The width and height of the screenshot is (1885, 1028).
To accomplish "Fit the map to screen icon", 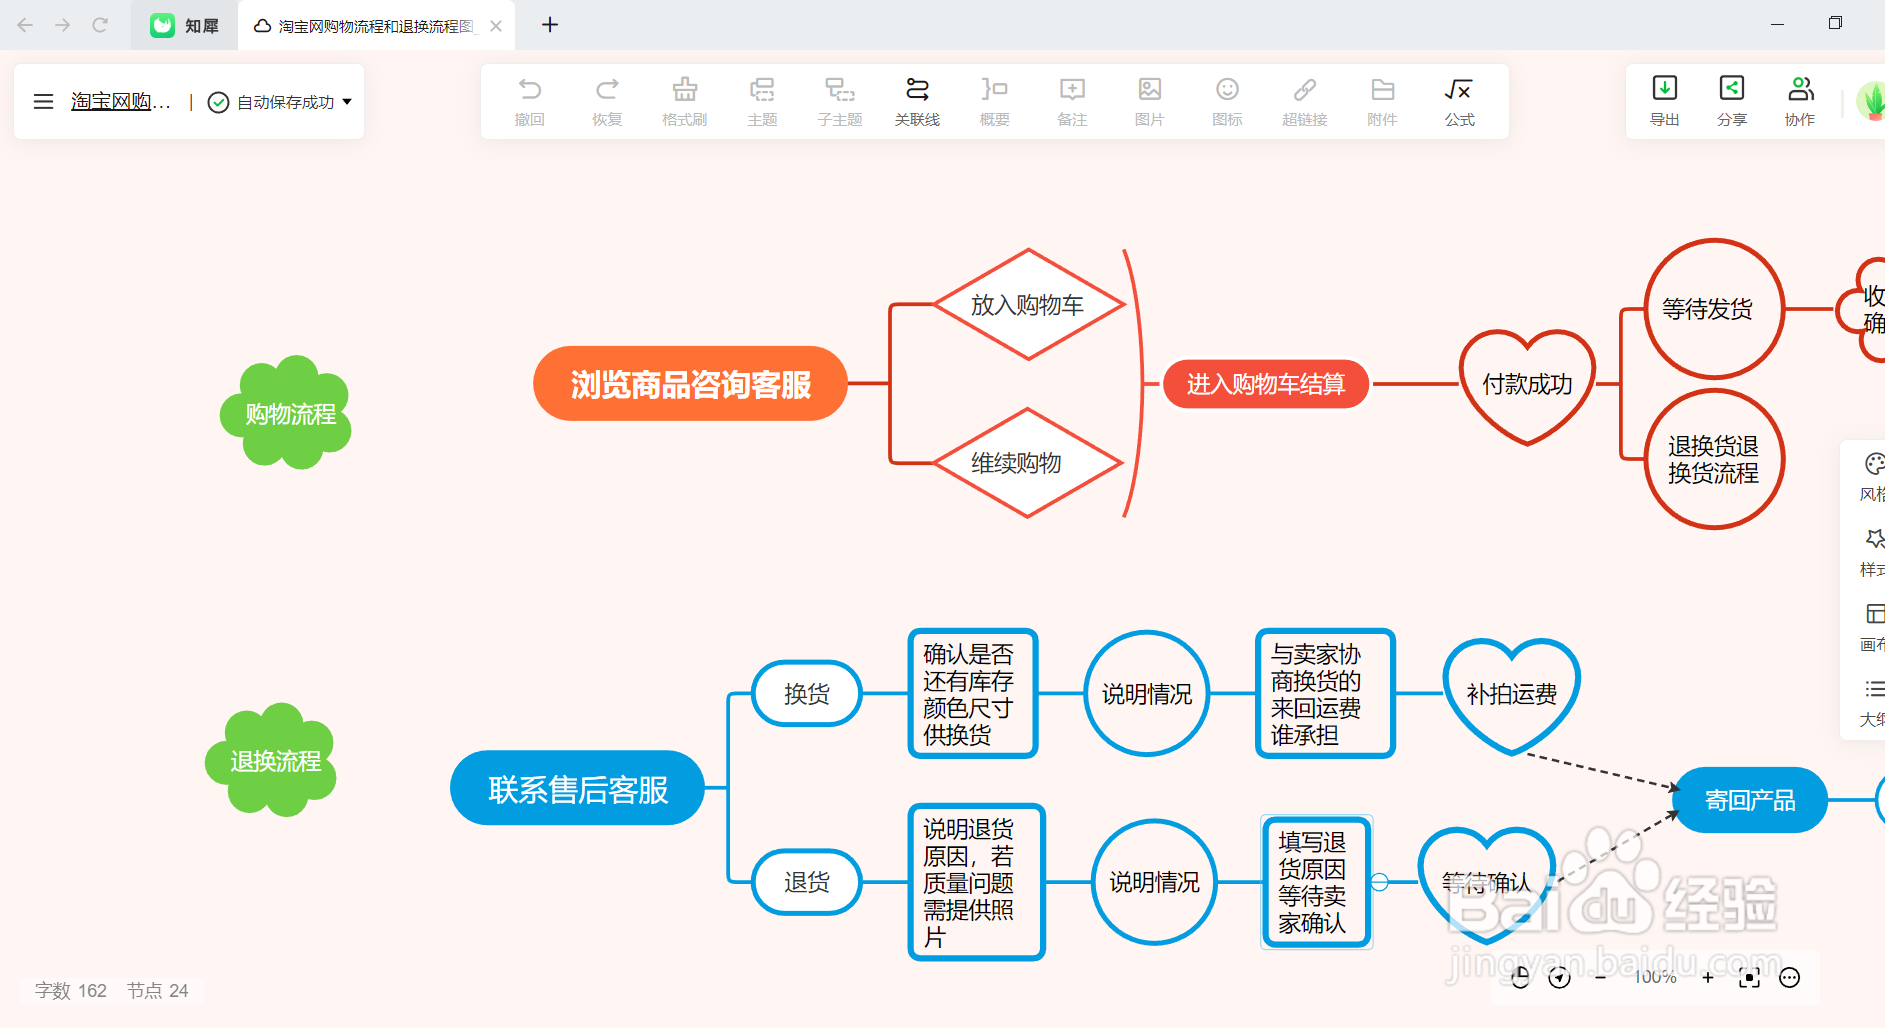I will (1749, 978).
